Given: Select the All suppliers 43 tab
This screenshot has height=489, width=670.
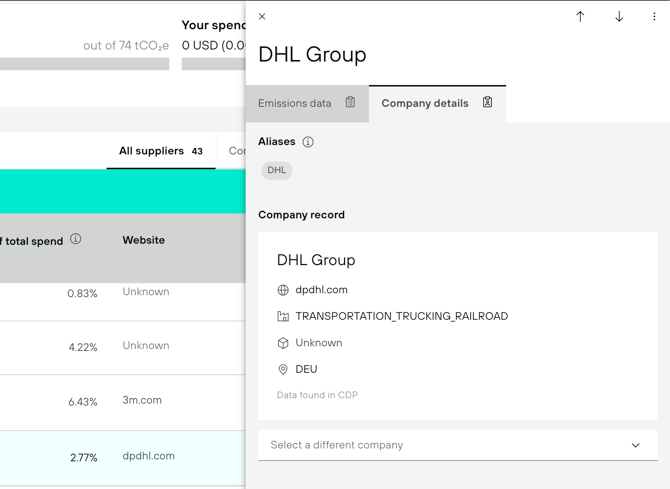Looking at the screenshot, I should click(161, 151).
